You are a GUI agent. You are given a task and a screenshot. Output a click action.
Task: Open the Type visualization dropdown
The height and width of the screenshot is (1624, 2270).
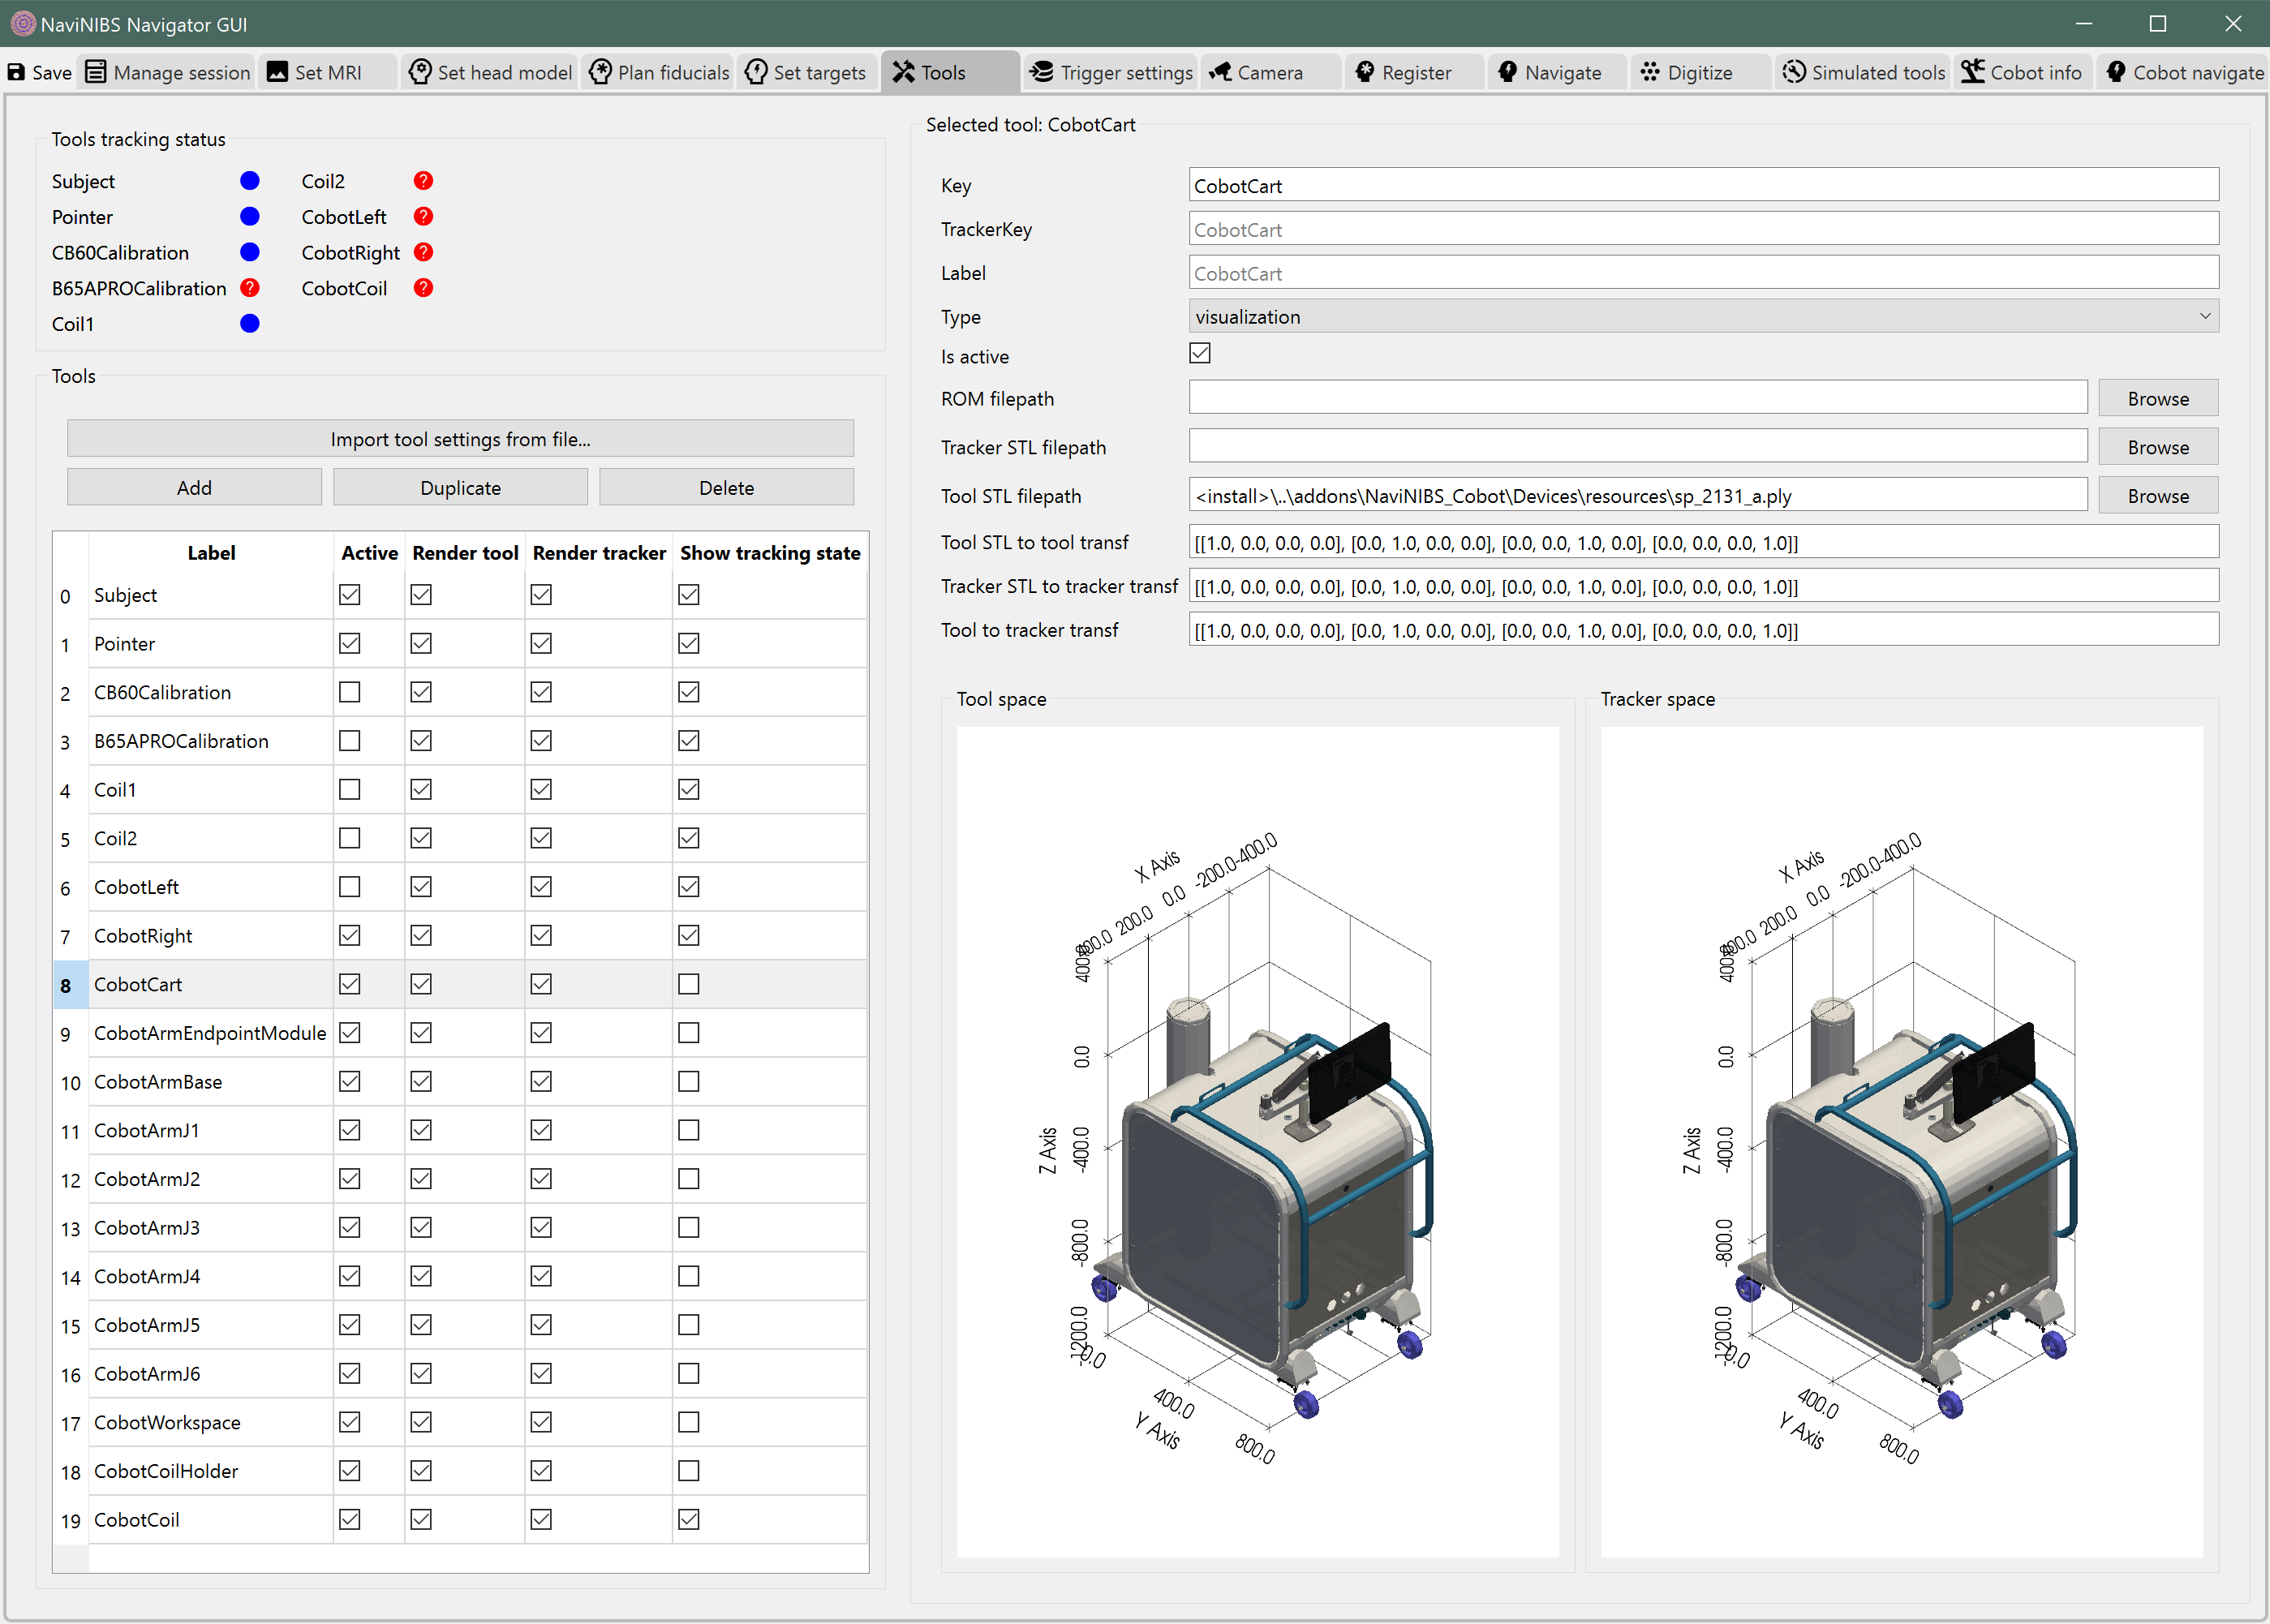tap(1703, 317)
